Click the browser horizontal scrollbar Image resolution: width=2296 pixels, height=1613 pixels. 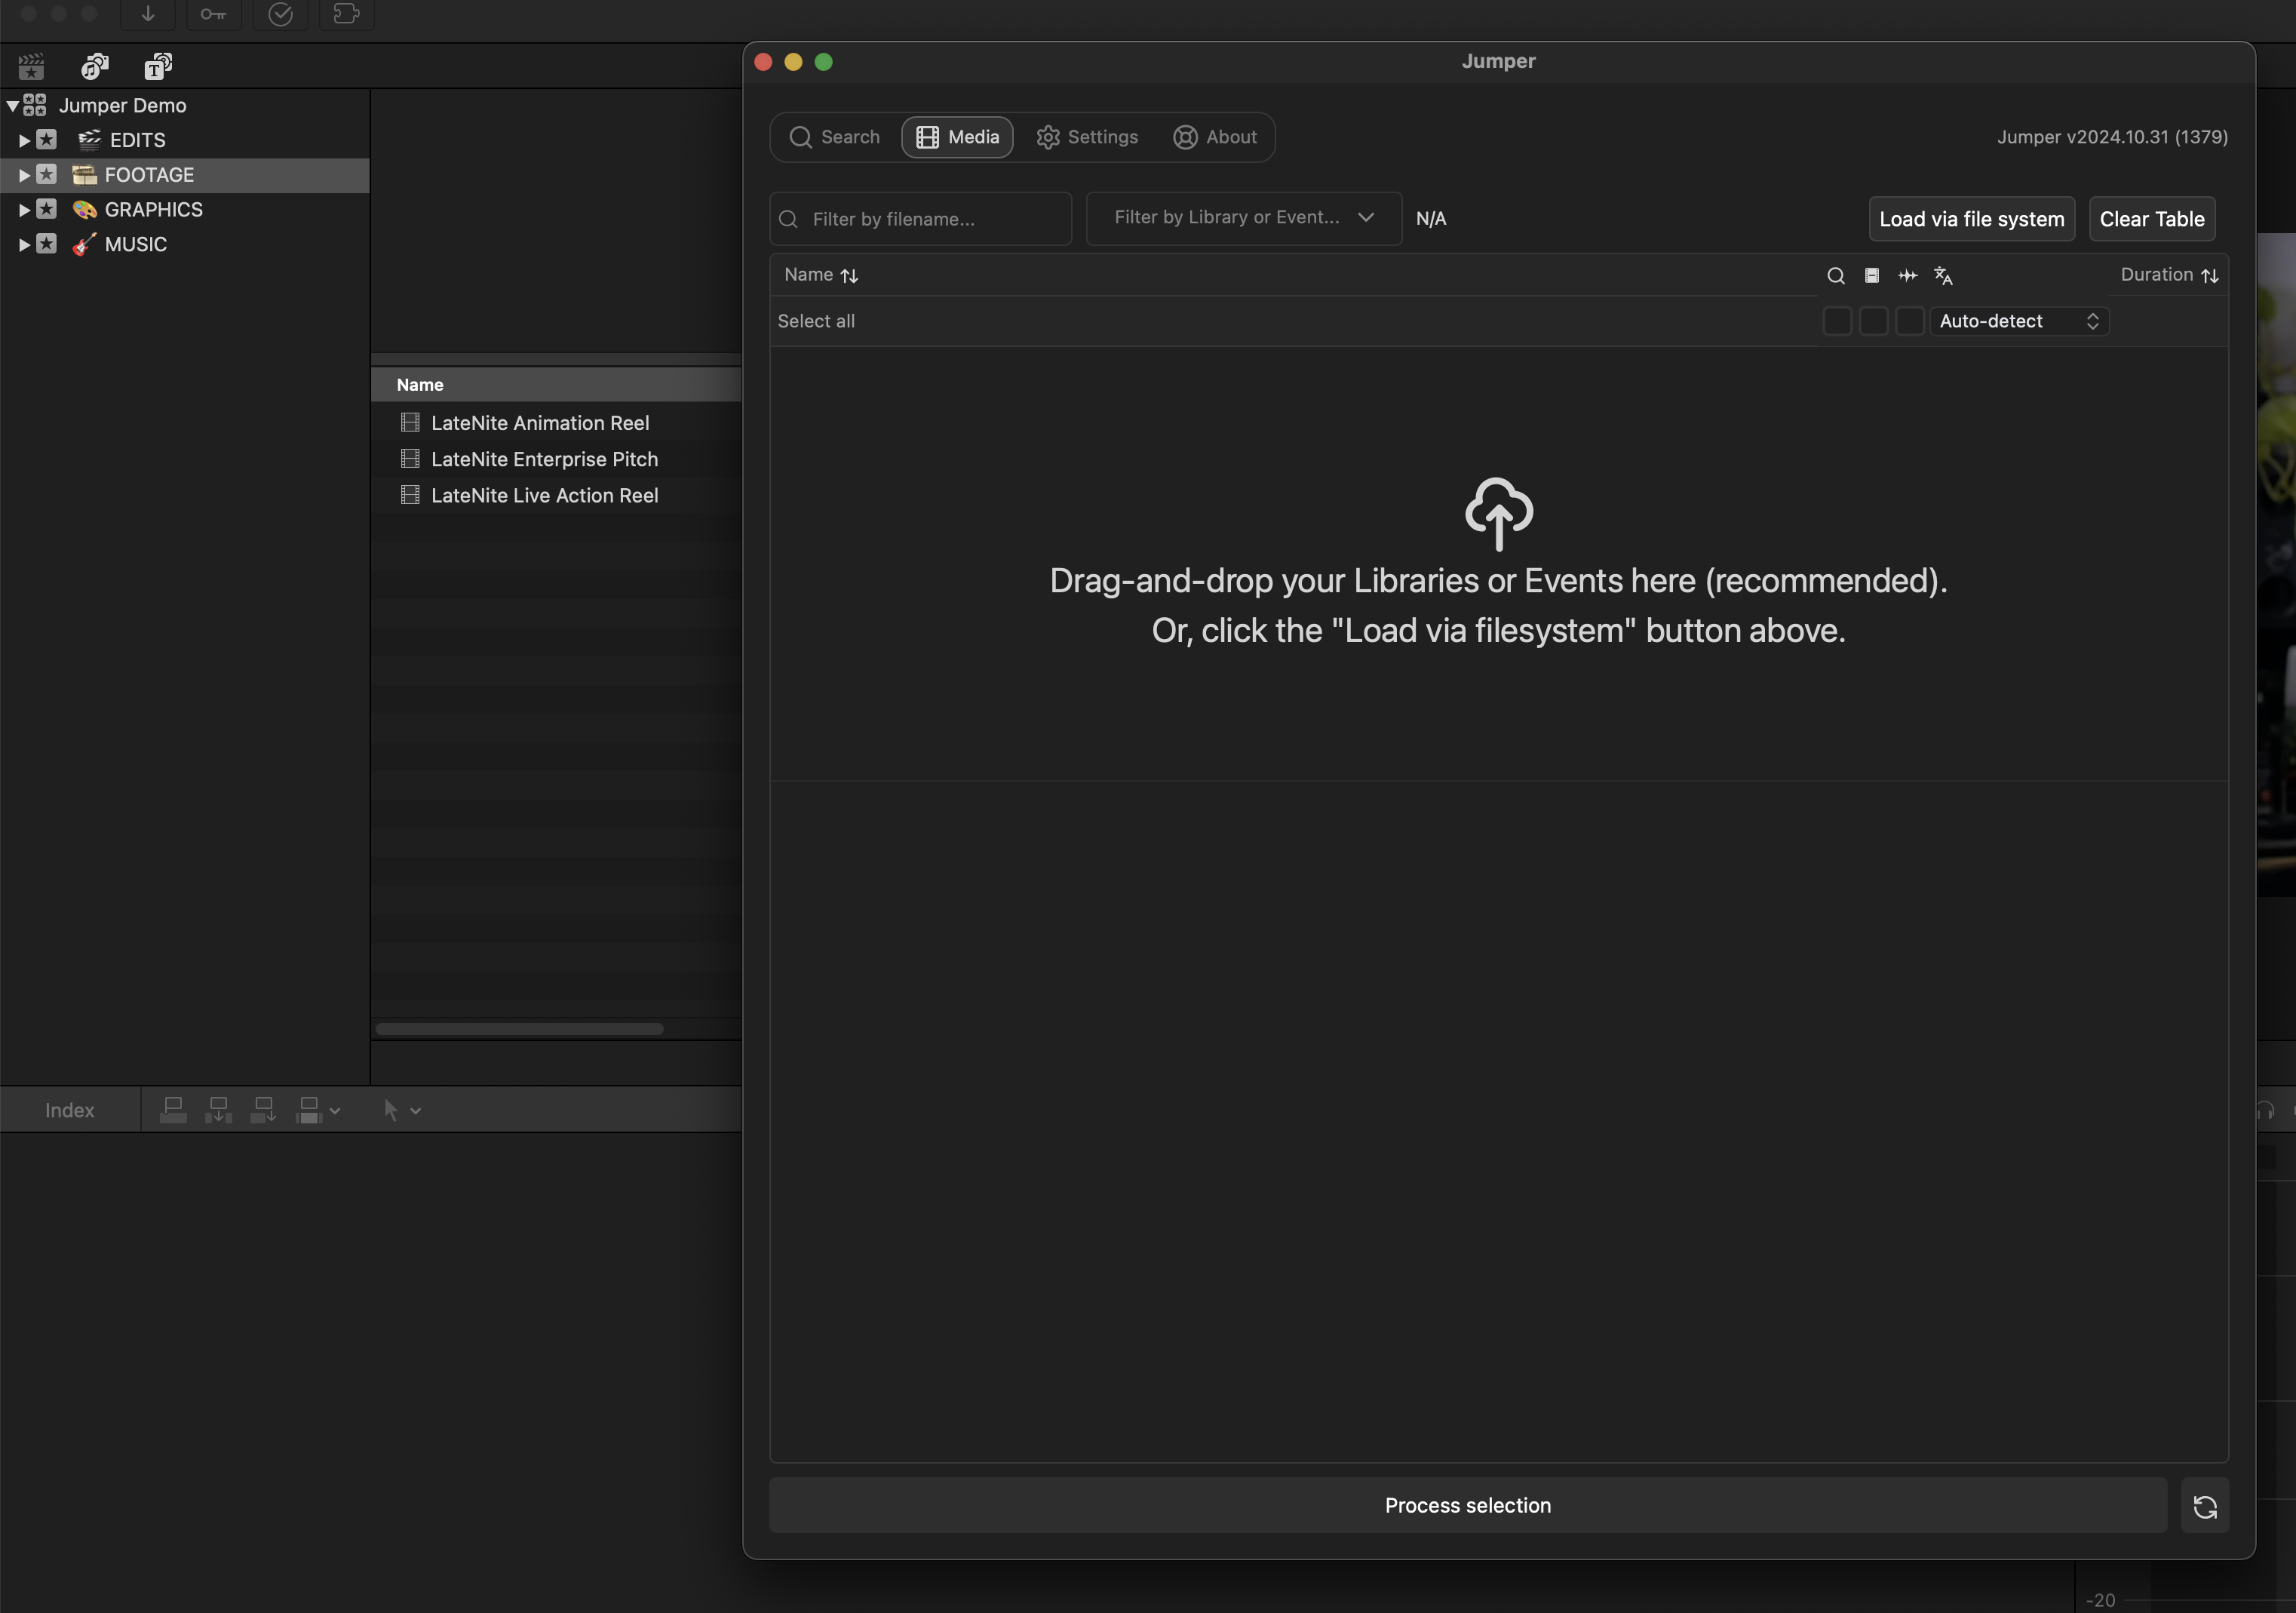pyautogui.click(x=519, y=1029)
